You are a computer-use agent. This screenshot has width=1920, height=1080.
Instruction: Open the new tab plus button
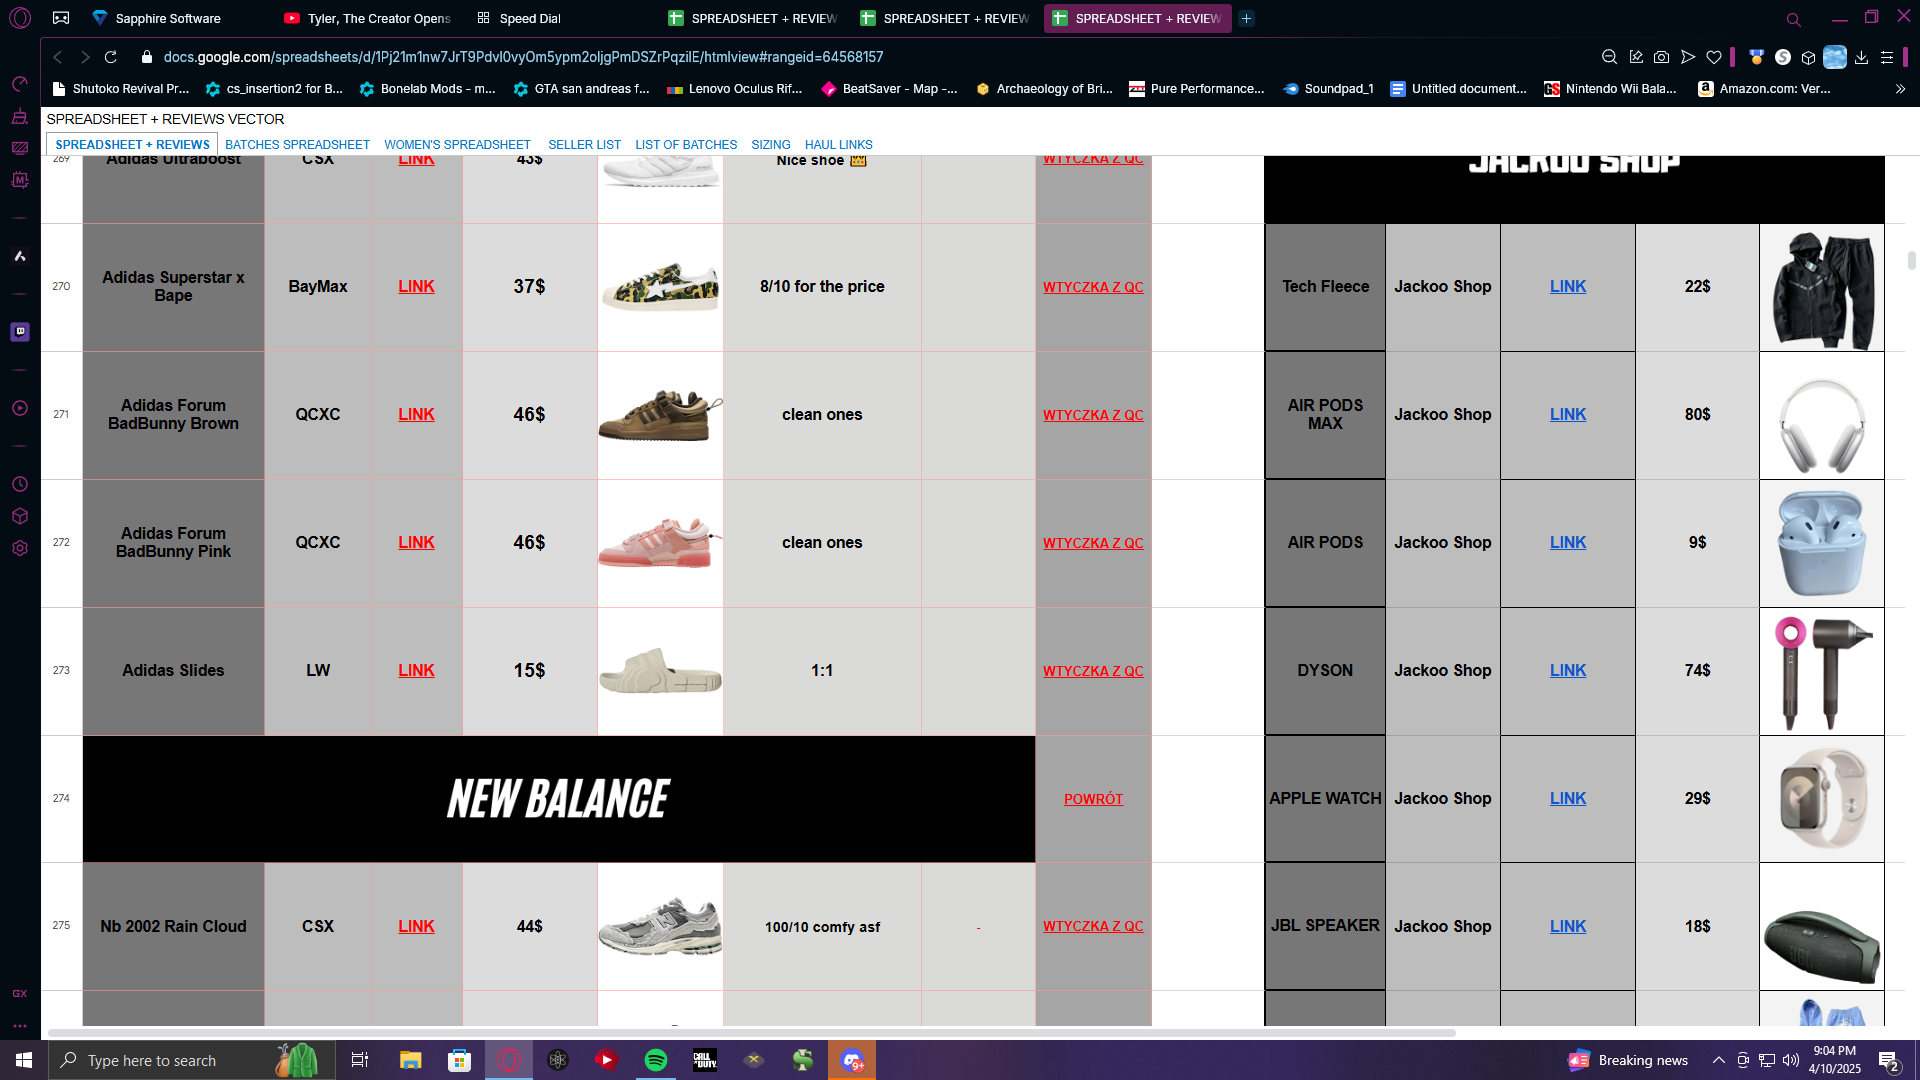1246,18
